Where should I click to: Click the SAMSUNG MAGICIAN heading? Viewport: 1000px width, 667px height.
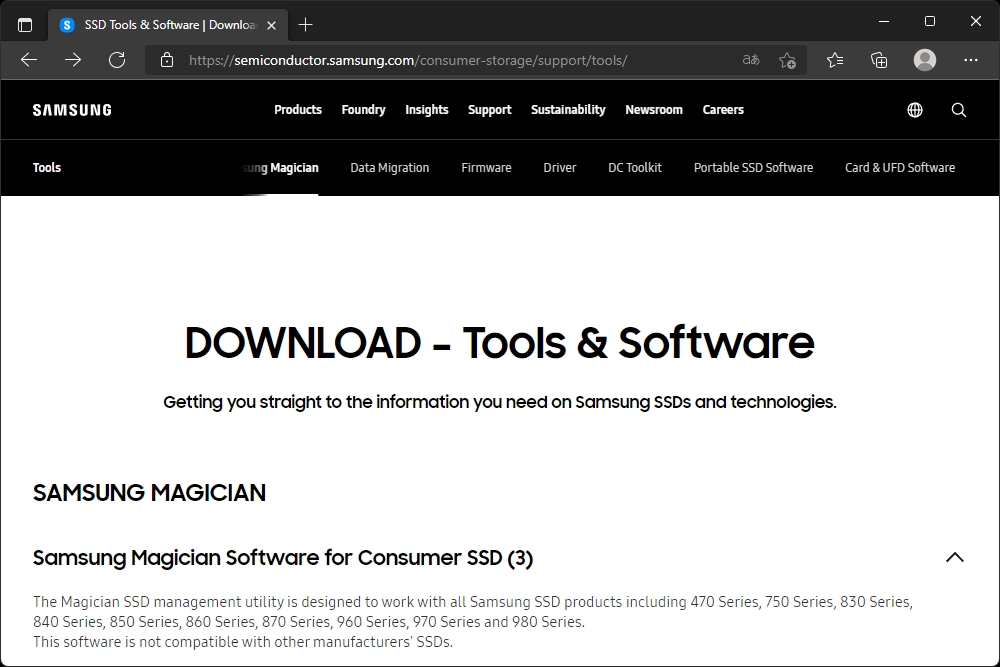pos(149,493)
